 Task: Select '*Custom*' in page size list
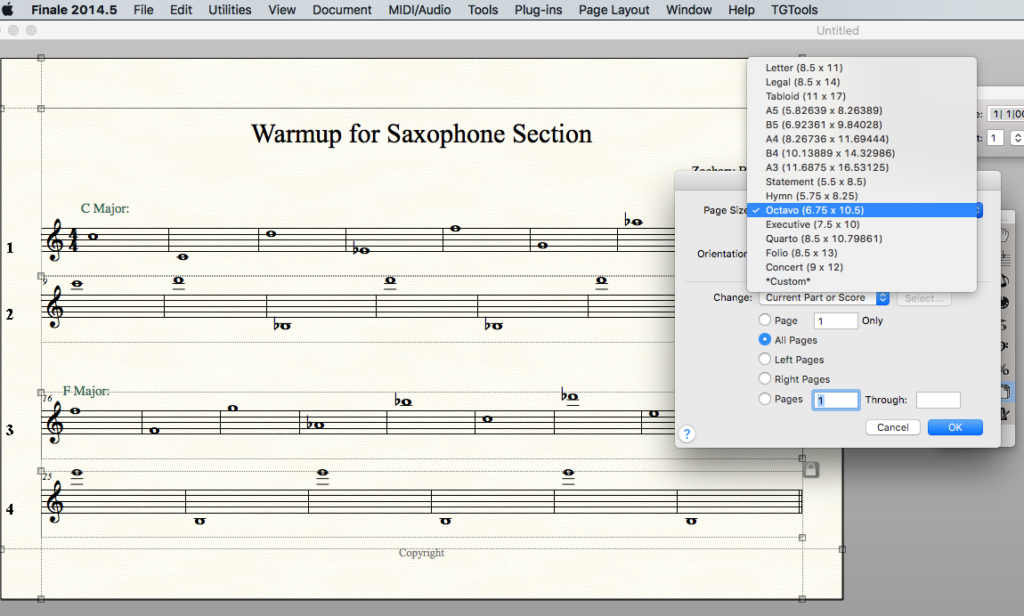click(787, 282)
